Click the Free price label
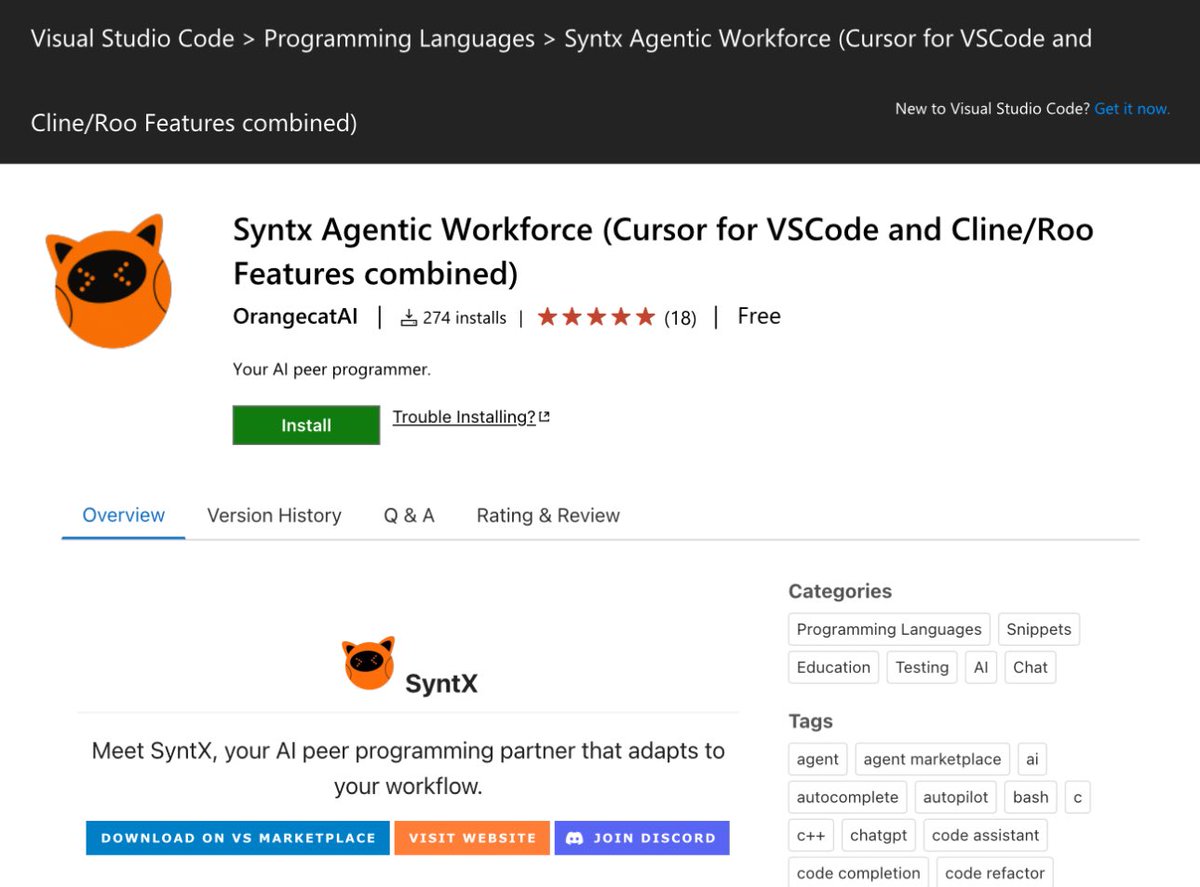The image size is (1200, 887). point(759,316)
